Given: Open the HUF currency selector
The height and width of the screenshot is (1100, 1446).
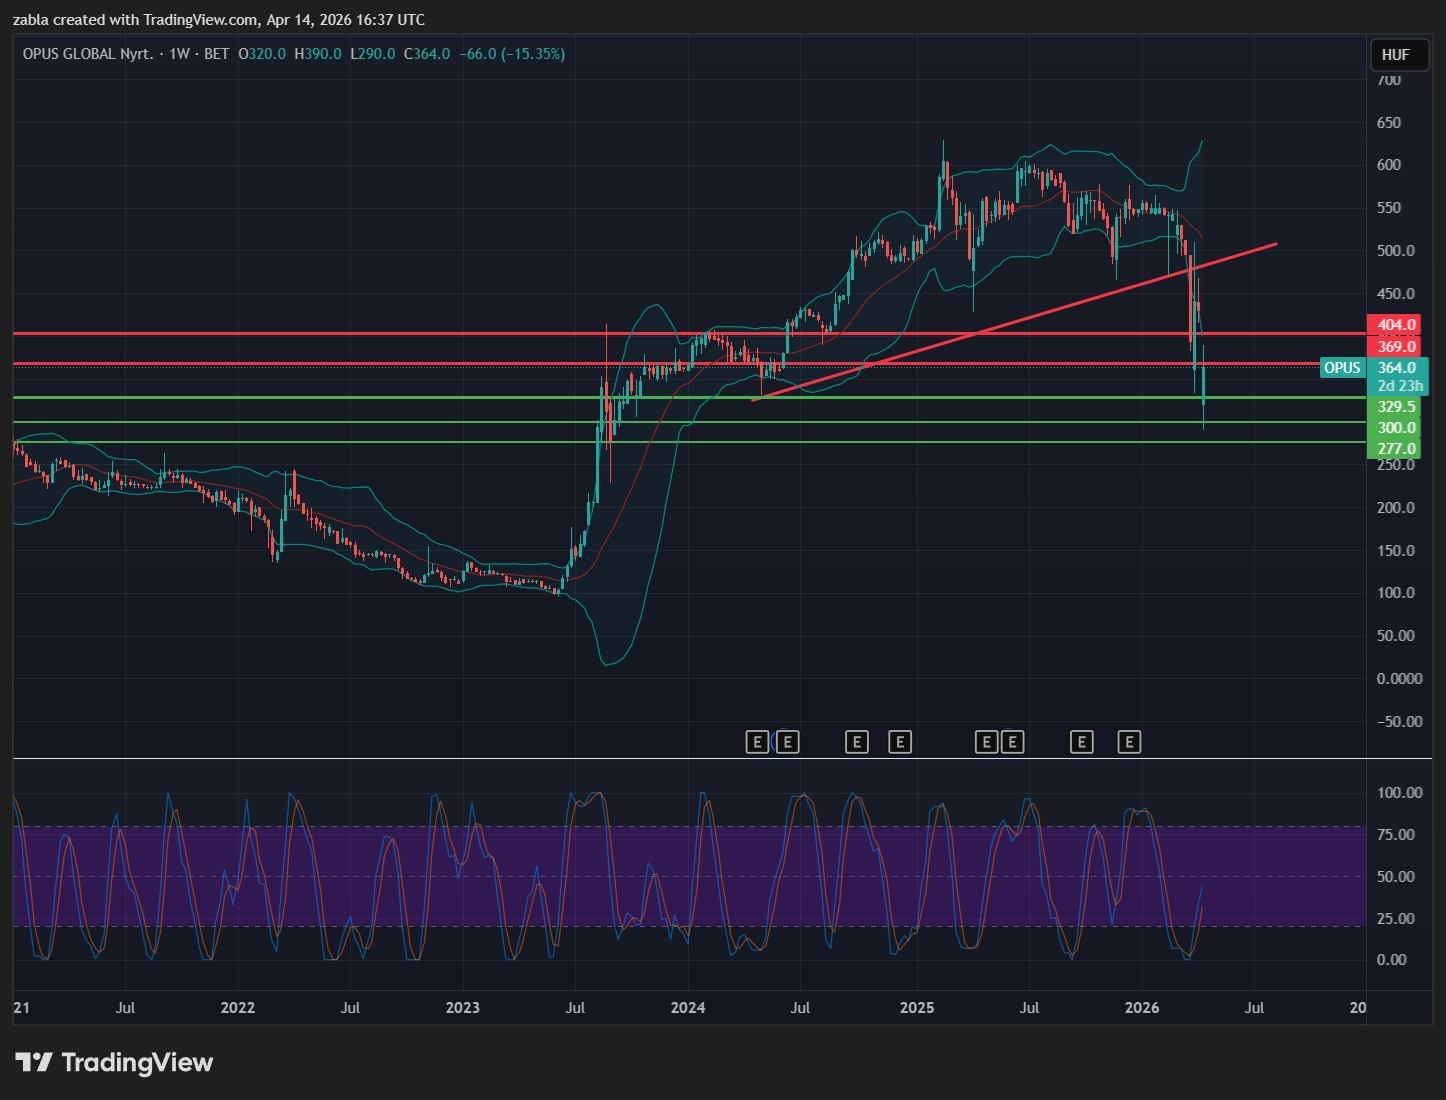Looking at the screenshot, I should point(1395,55).
